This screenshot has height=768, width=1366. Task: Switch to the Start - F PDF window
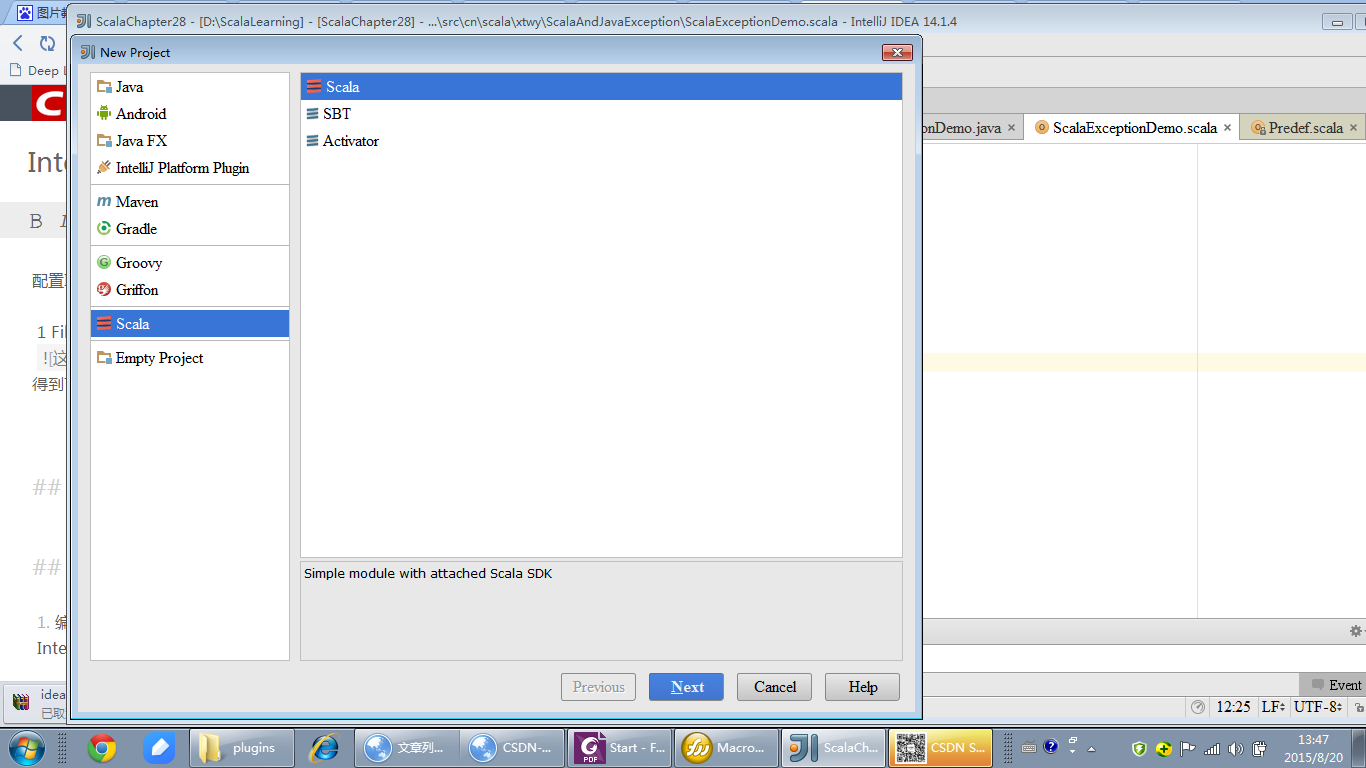point(620,747)
